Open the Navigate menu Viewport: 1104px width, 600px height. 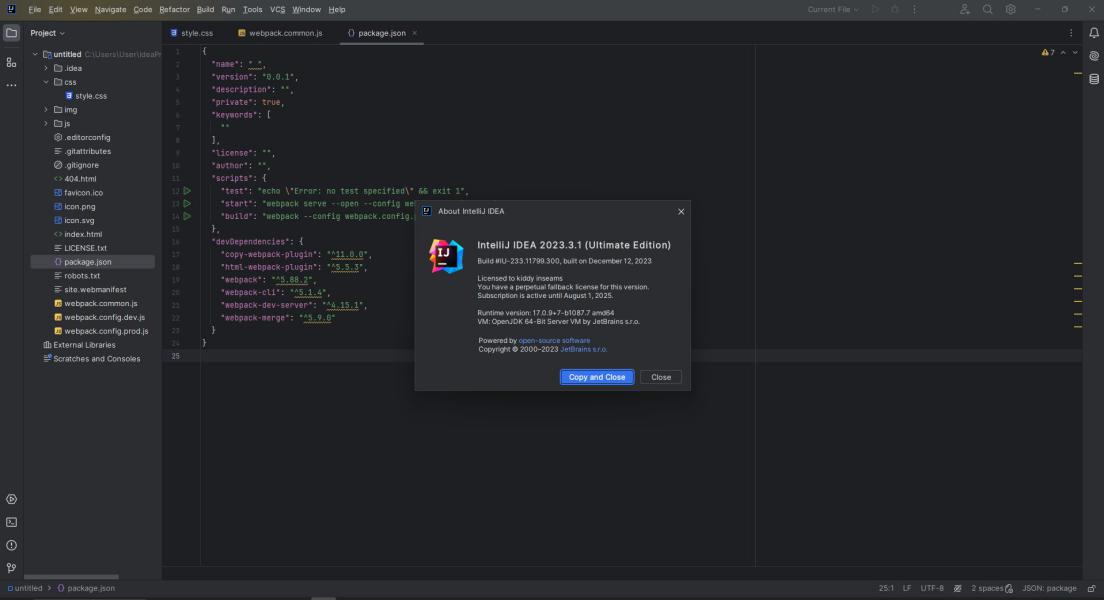coord(110,10)
